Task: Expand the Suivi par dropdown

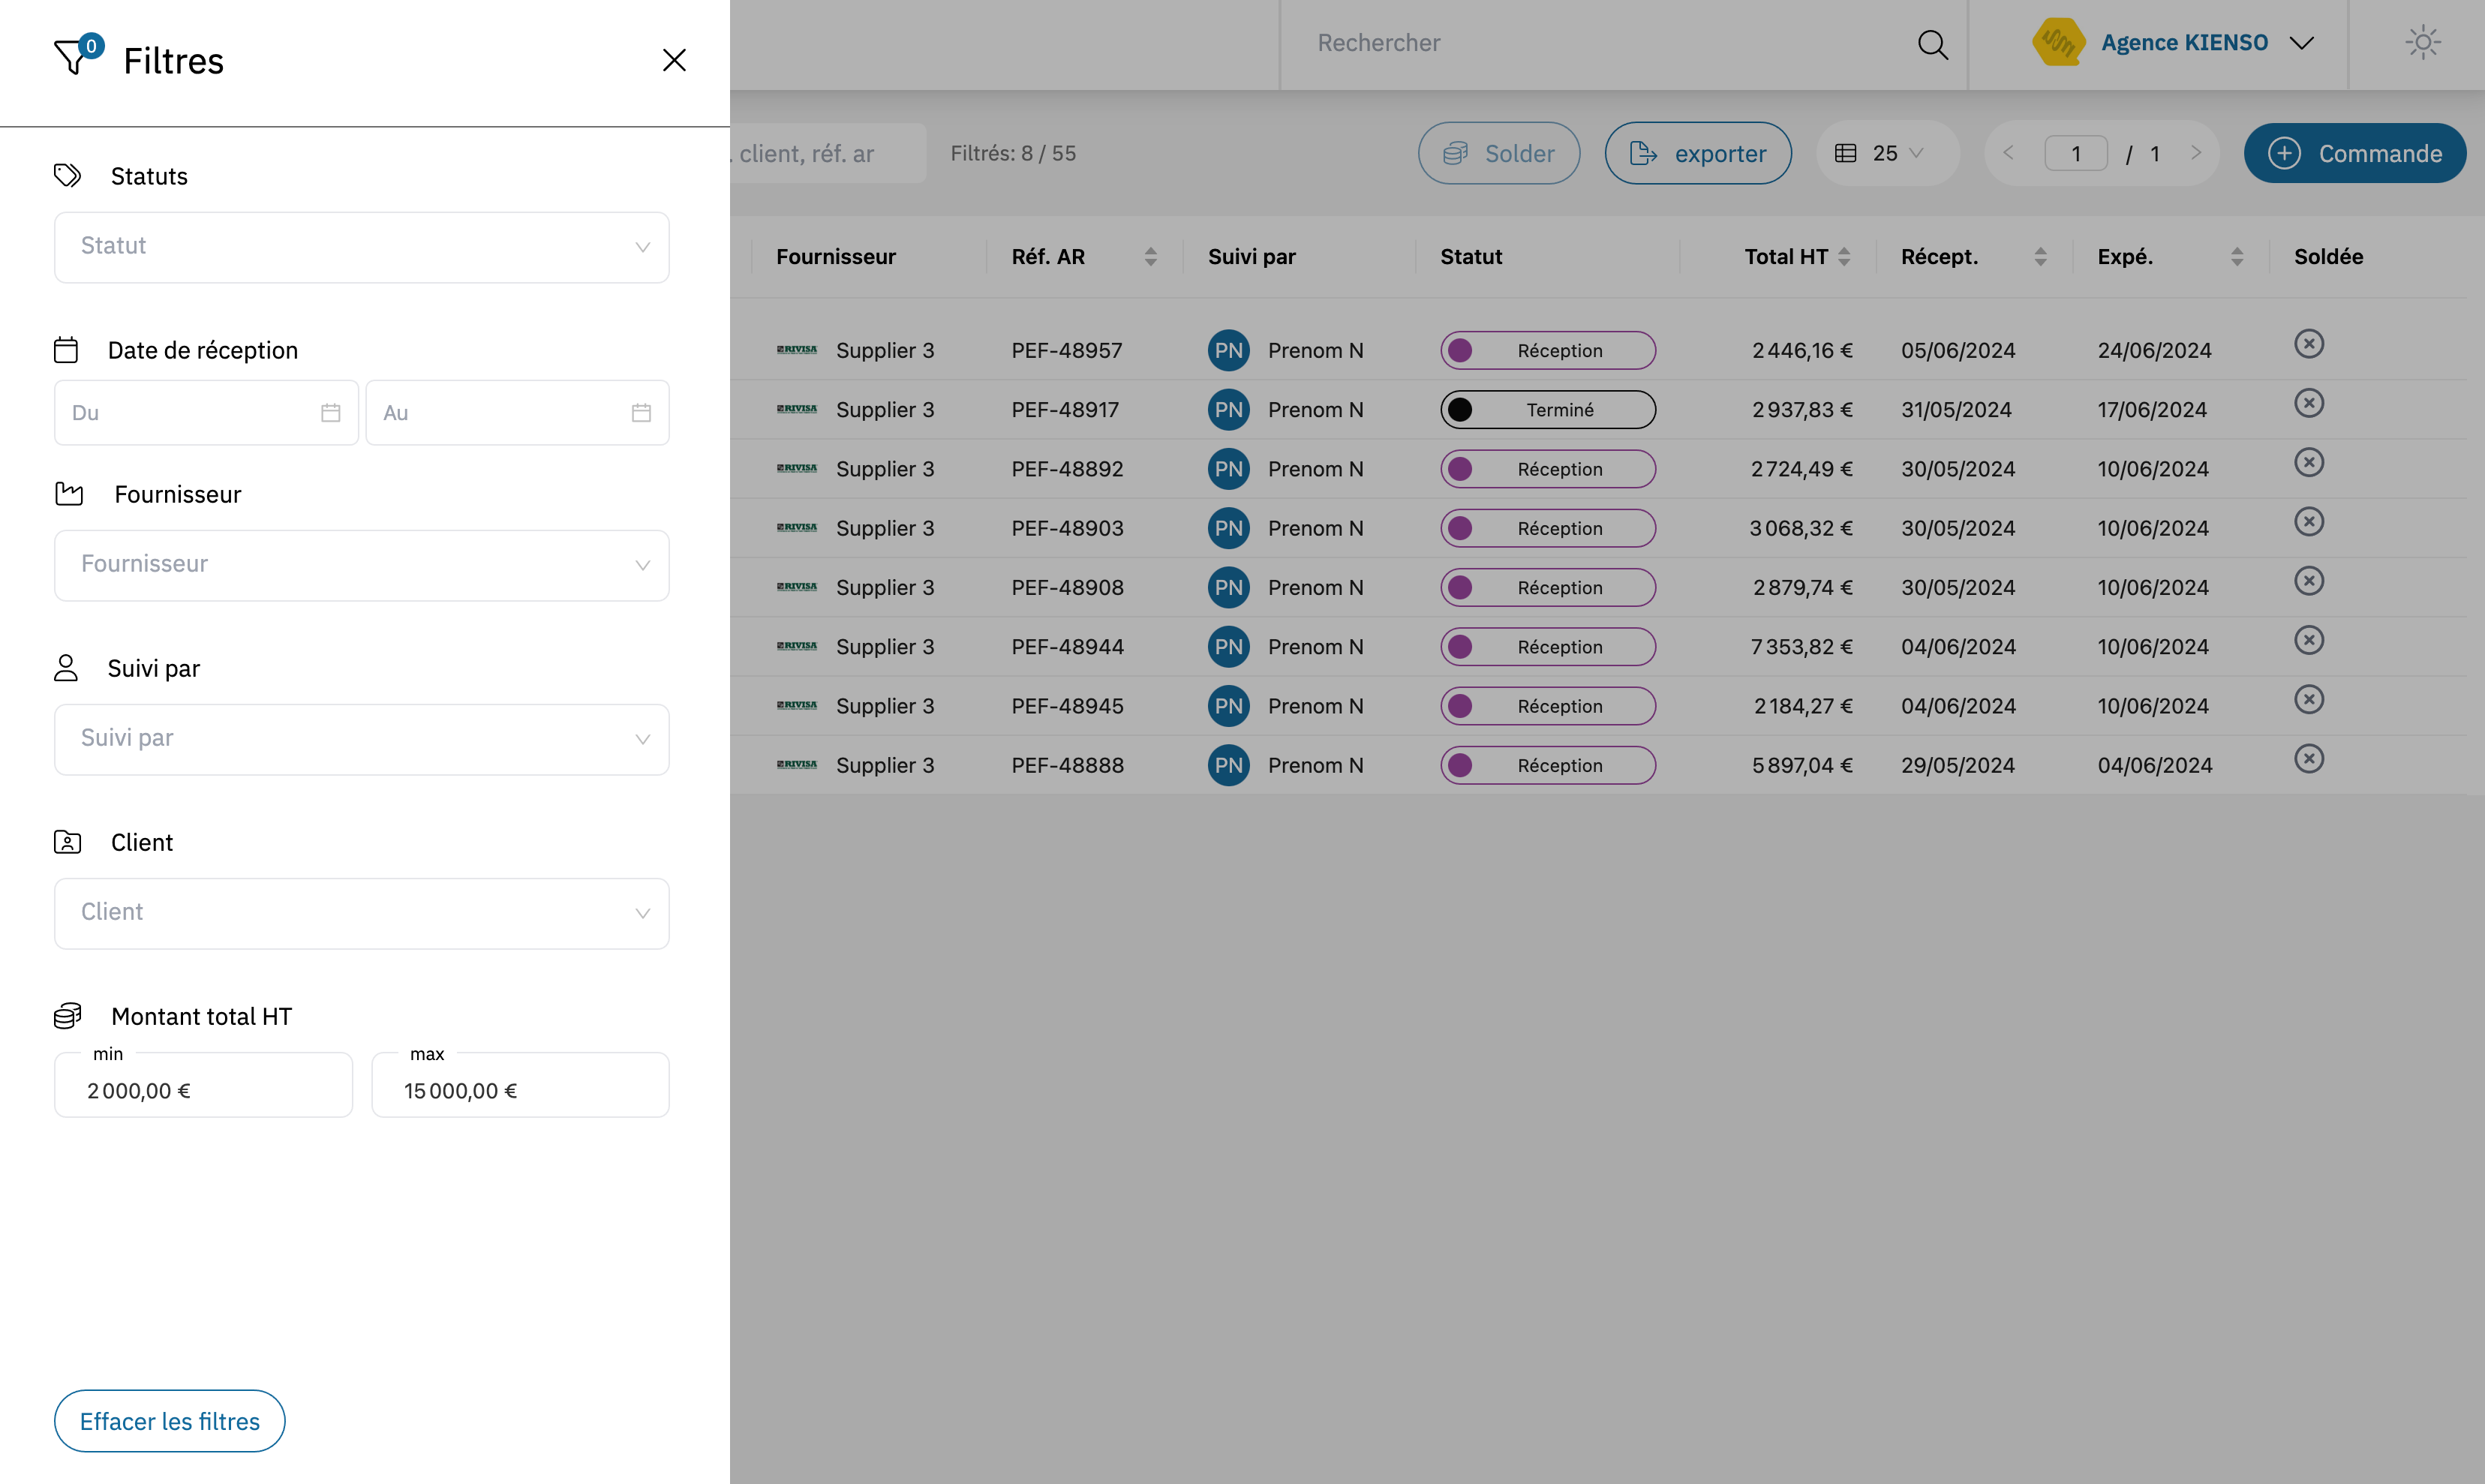Action: coord(361,739)
